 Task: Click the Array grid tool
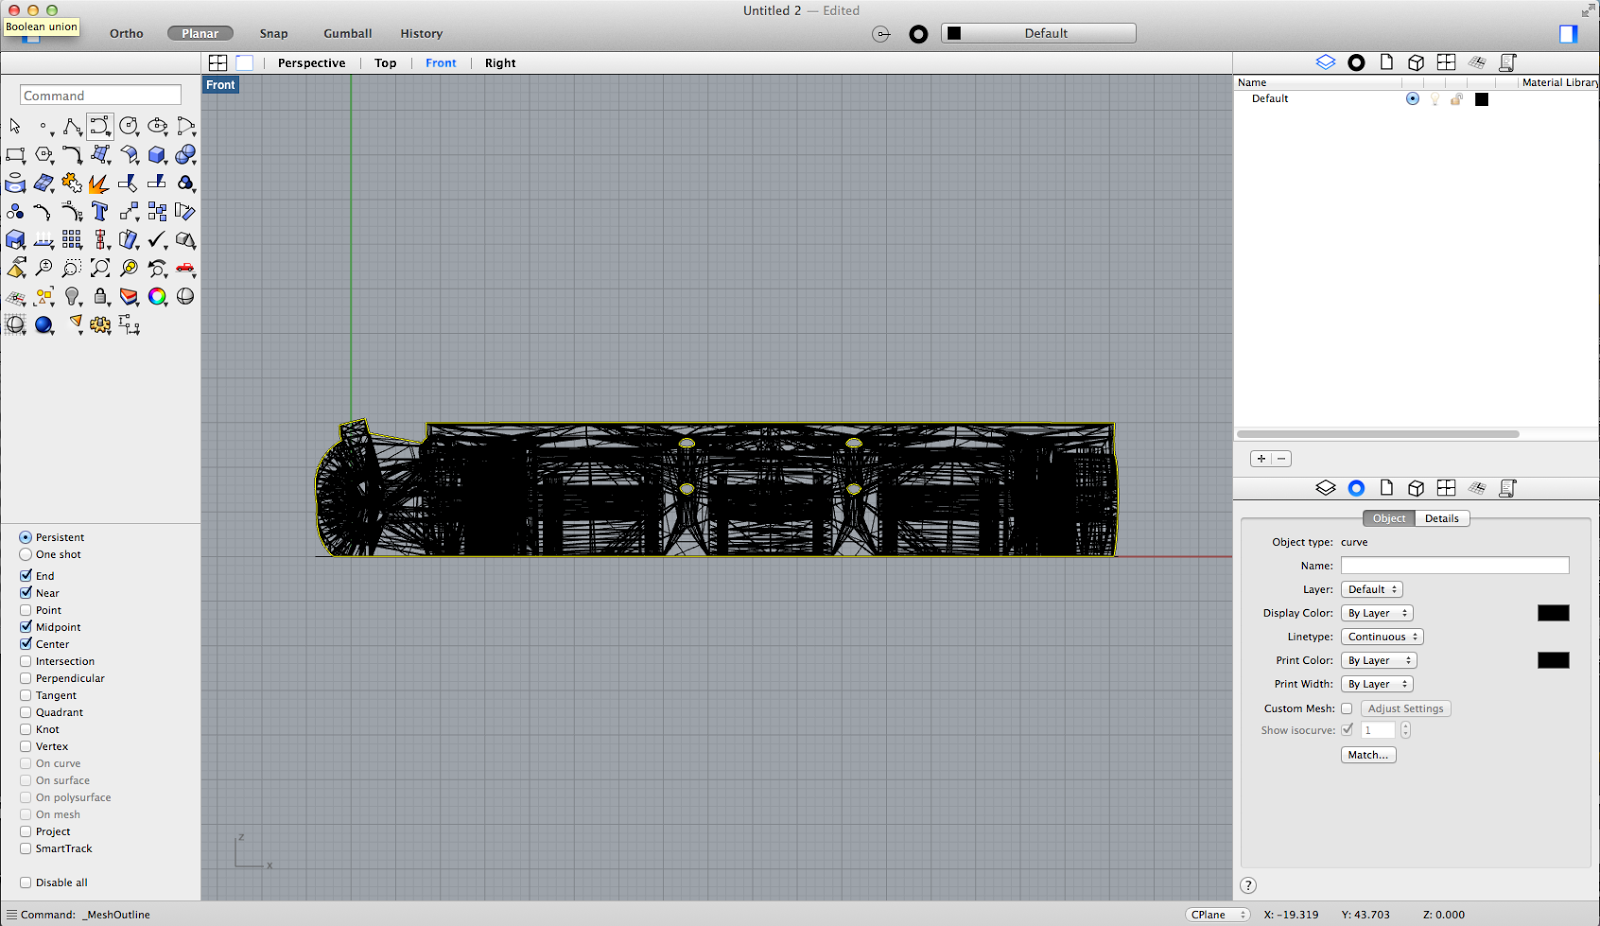pos(72,240)
